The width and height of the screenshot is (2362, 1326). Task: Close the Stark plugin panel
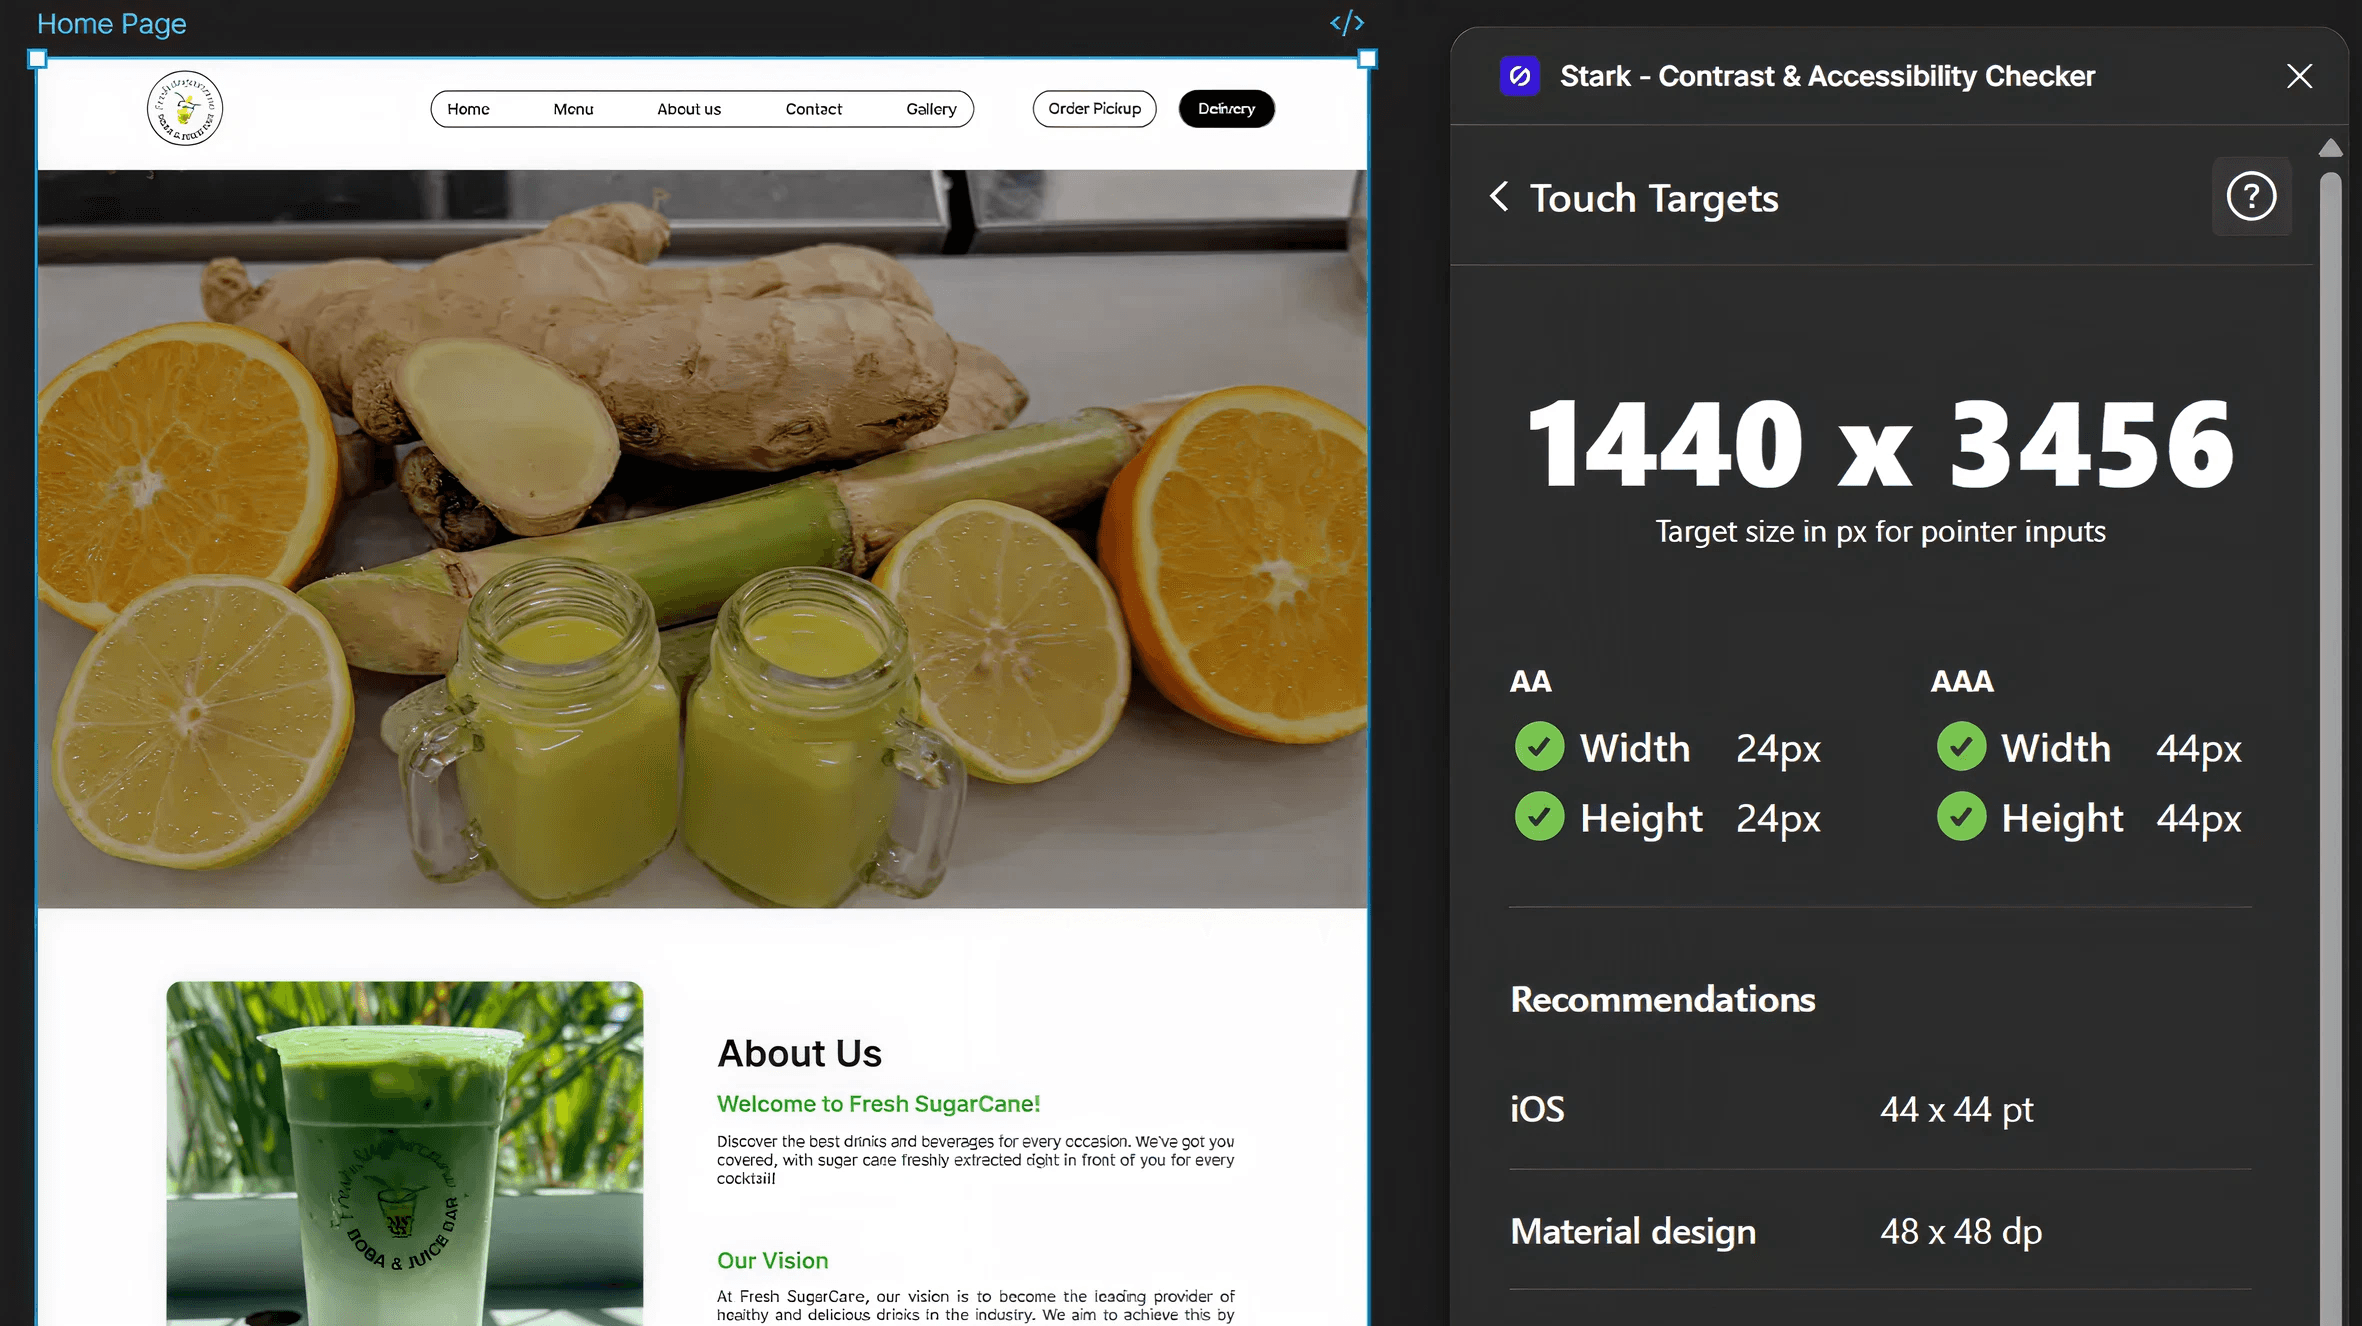point(2299,76)
